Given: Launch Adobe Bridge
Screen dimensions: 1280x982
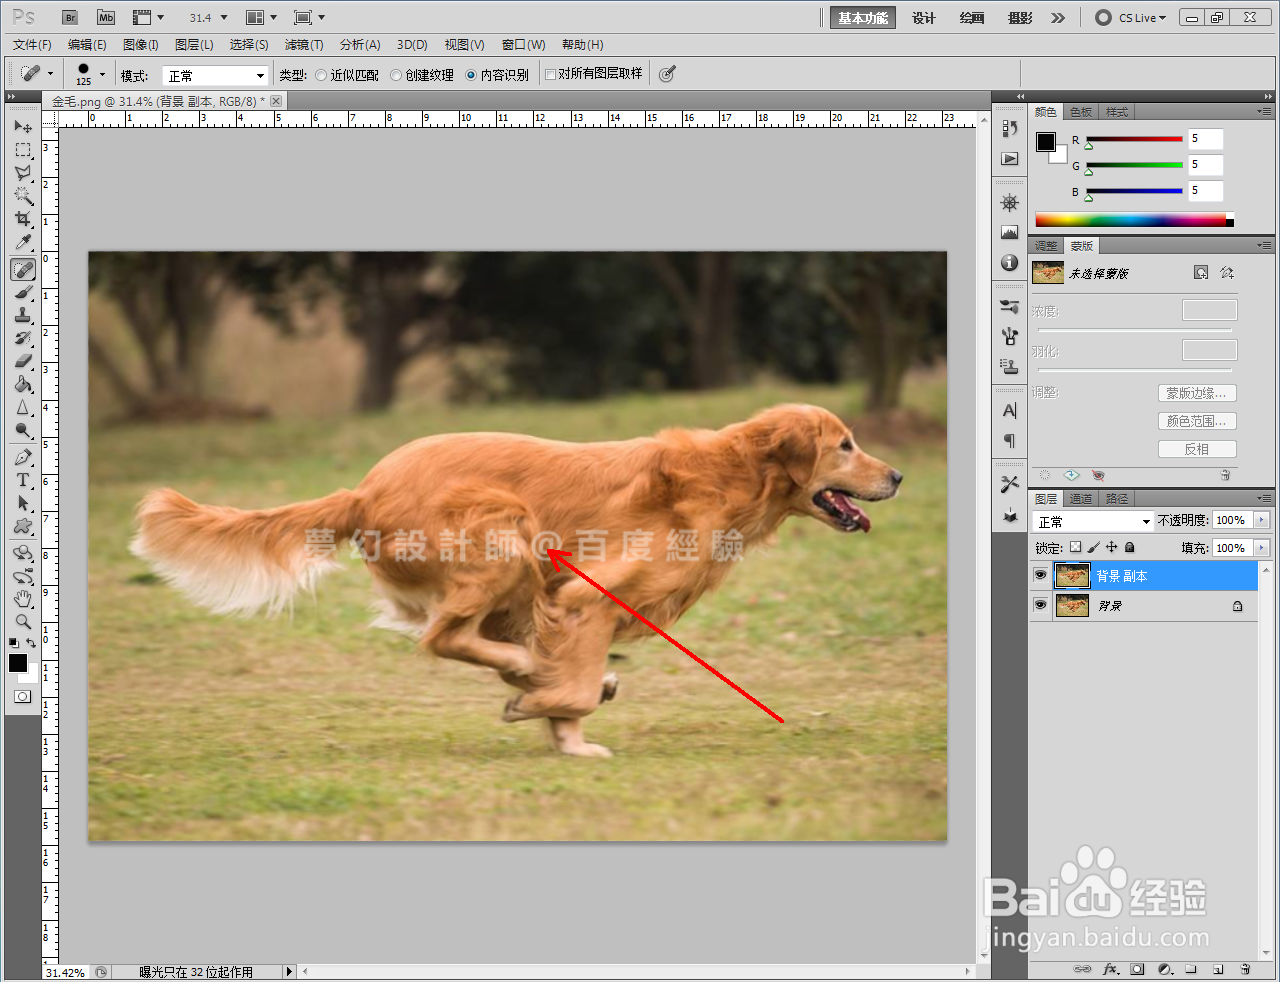Looking at the screenshot, I should point(70,18).
